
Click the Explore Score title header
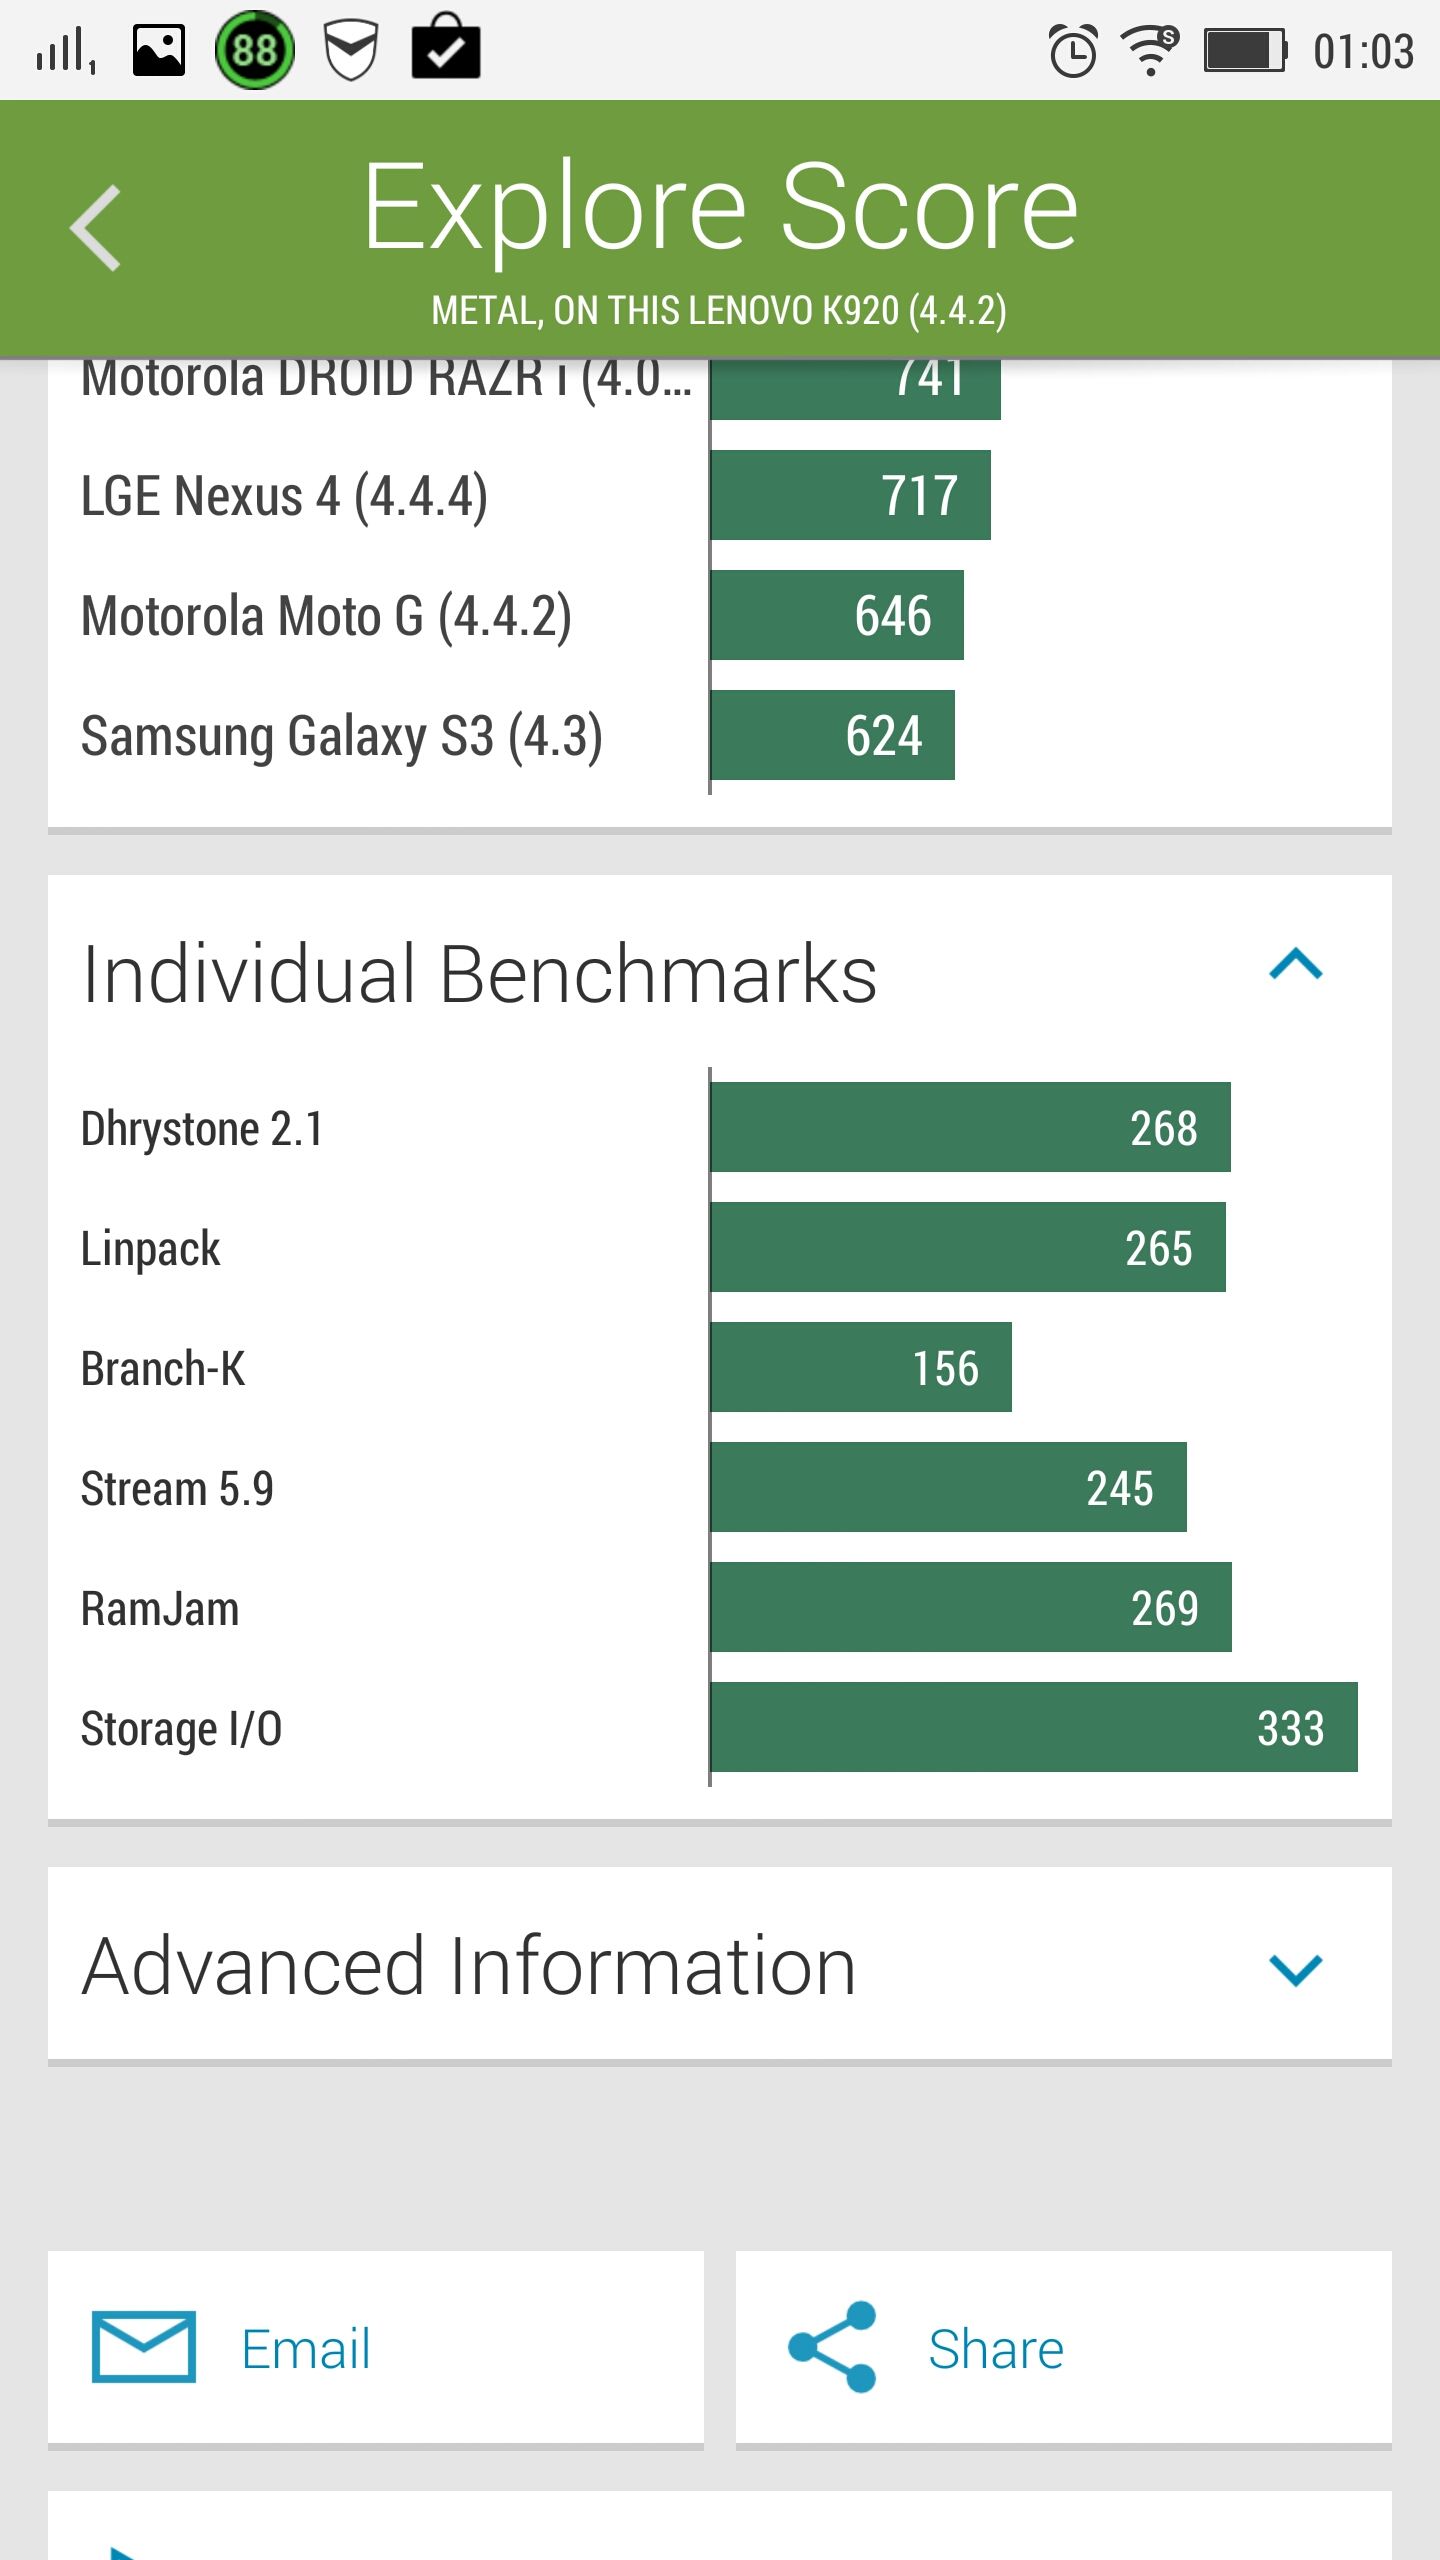point(720,208)
